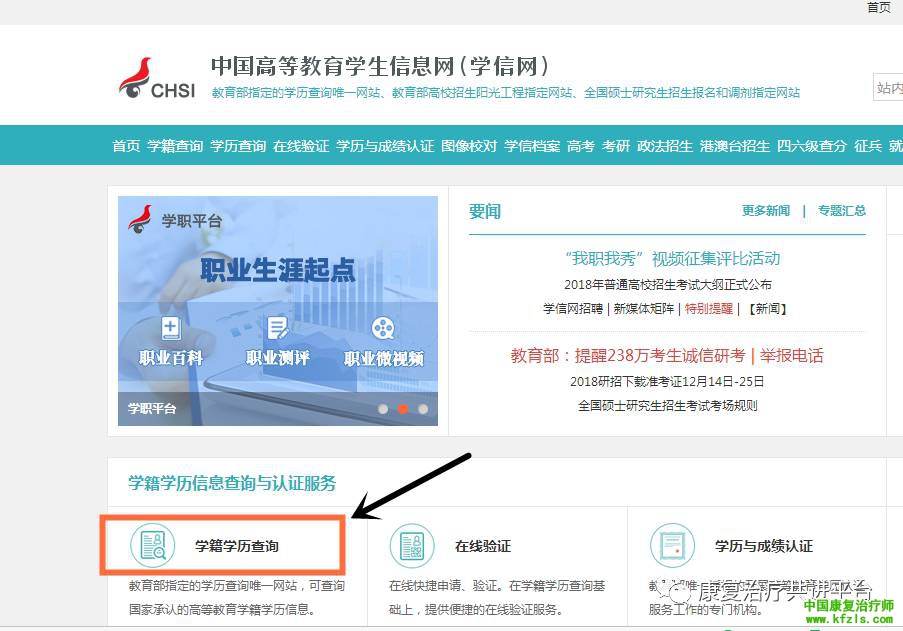Open “我职我秀”视频征集评比活动 headline
The height and width of the screenshot is (631, 903).
[x=672, y=259]
